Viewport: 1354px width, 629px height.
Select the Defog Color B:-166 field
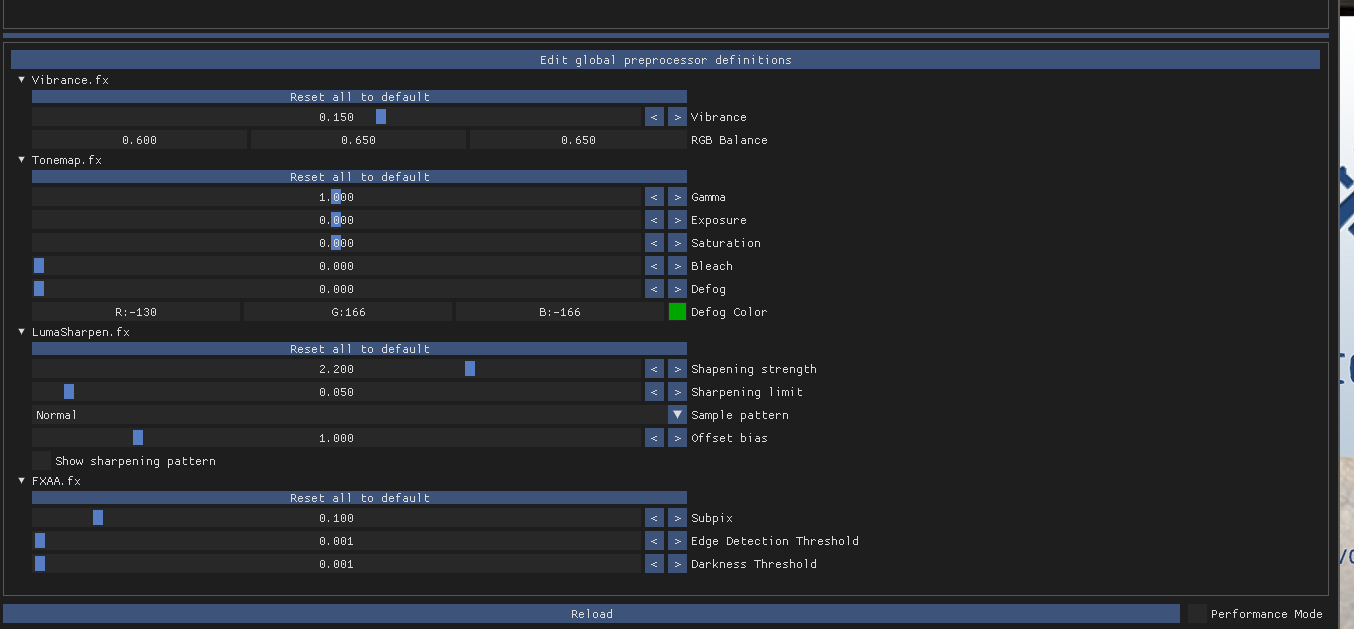click(560, 312)
